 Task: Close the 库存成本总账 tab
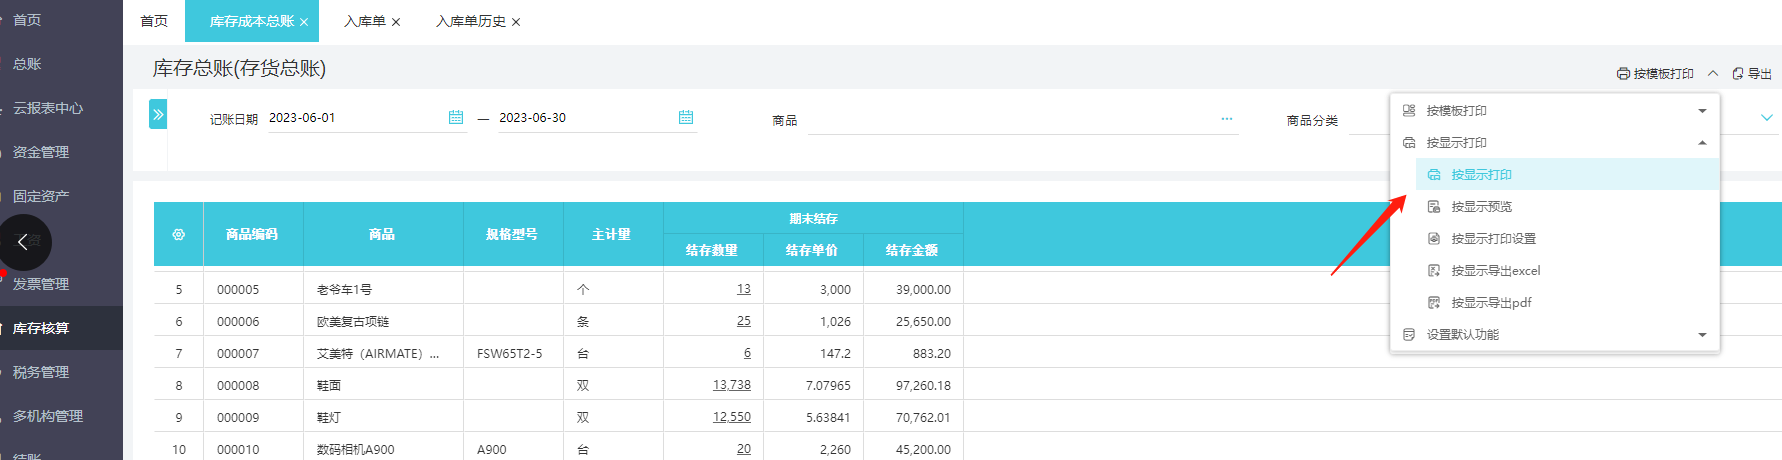point(304,22)
